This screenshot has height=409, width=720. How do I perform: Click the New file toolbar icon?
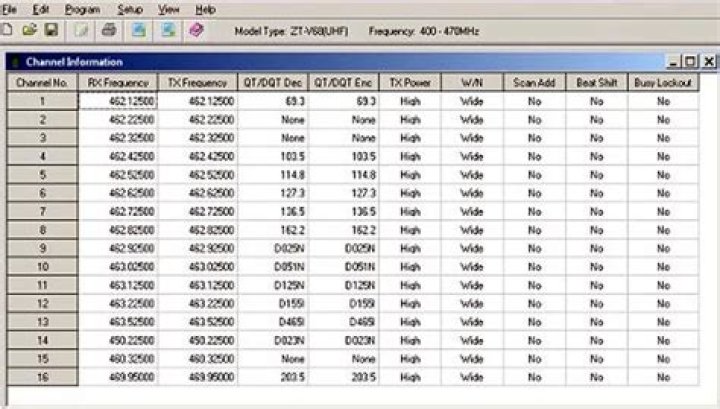[7, 30]
